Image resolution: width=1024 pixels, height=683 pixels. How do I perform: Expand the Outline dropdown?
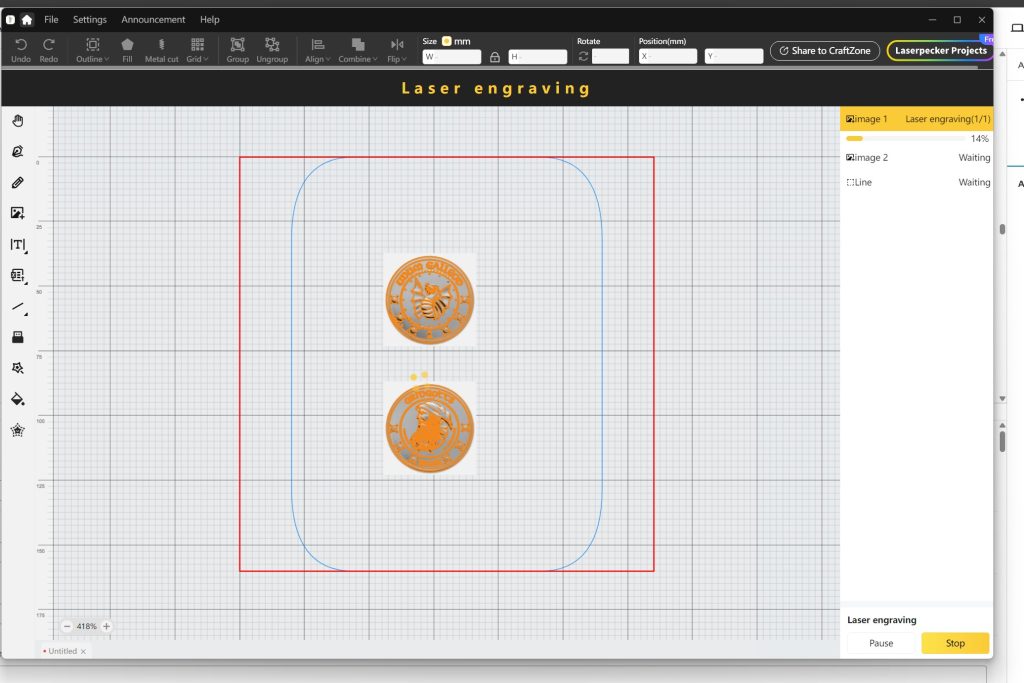92,50
